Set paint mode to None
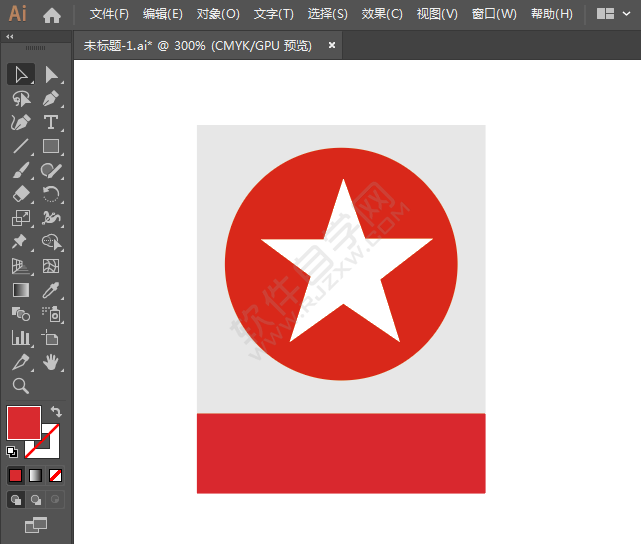The height and width of the screenshot is (544, 641). pyautogui.click(x=56, y=475)
